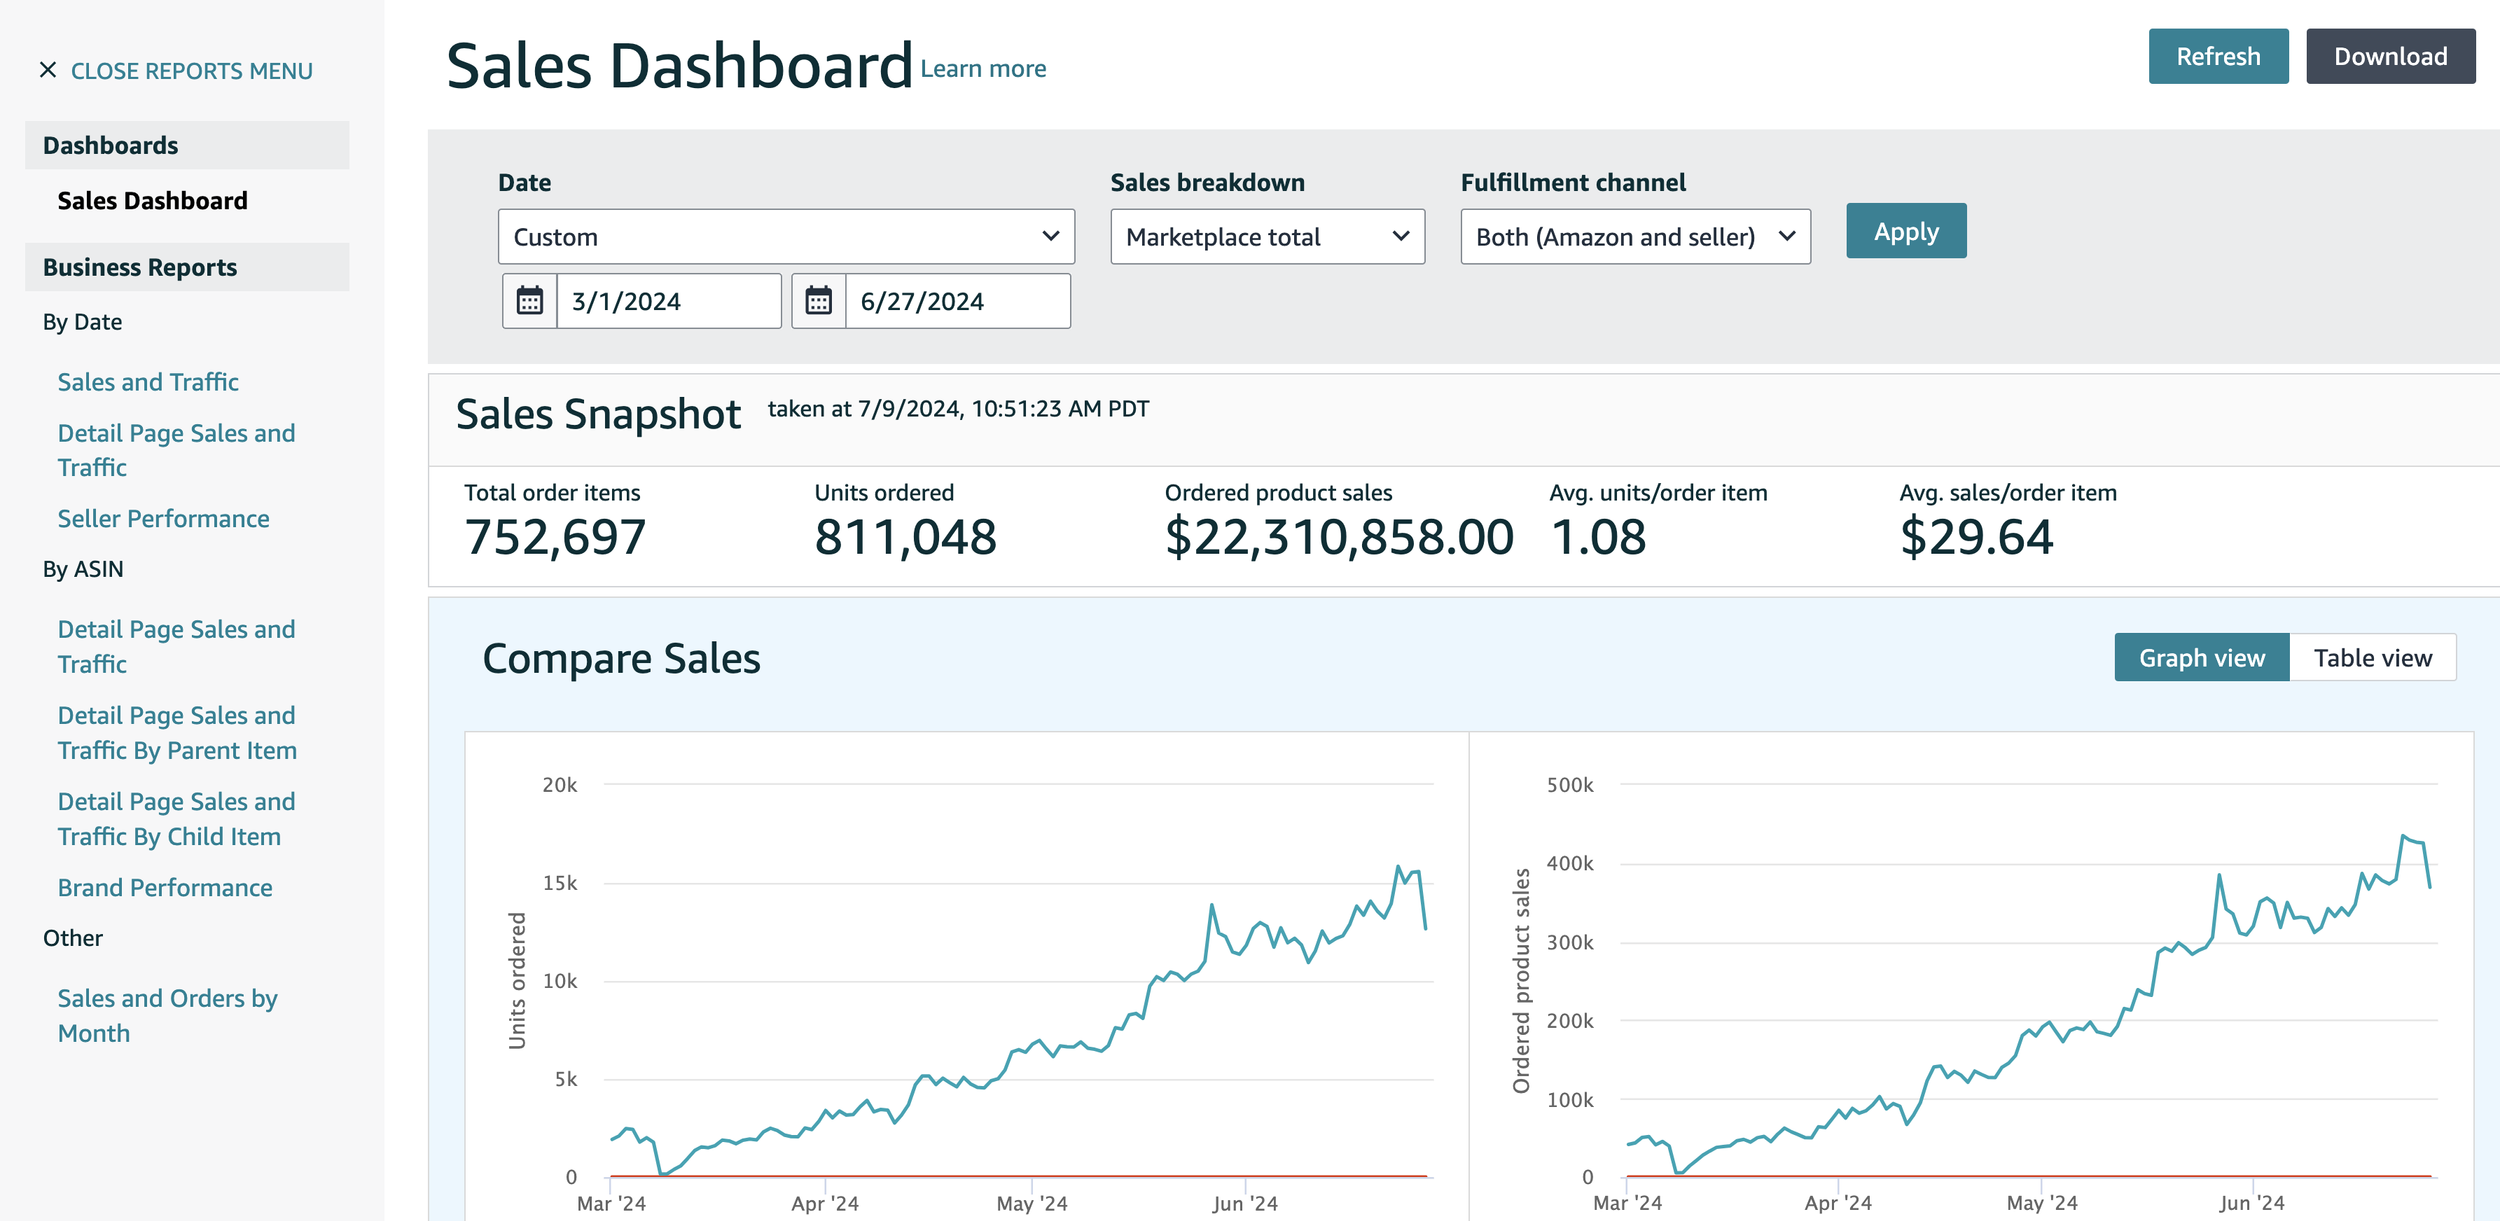The height and width of the screenshot is (1221, 2500).
Task: Navigate to Sales and Traffic report
Action: [148, 381]
